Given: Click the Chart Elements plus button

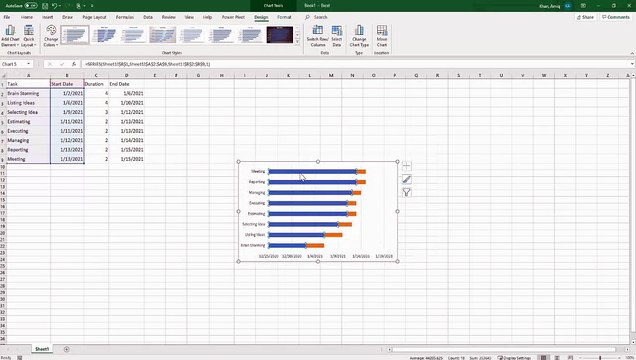Looking at the screenshot, I should pyautogui.click(x=406, y=166).
